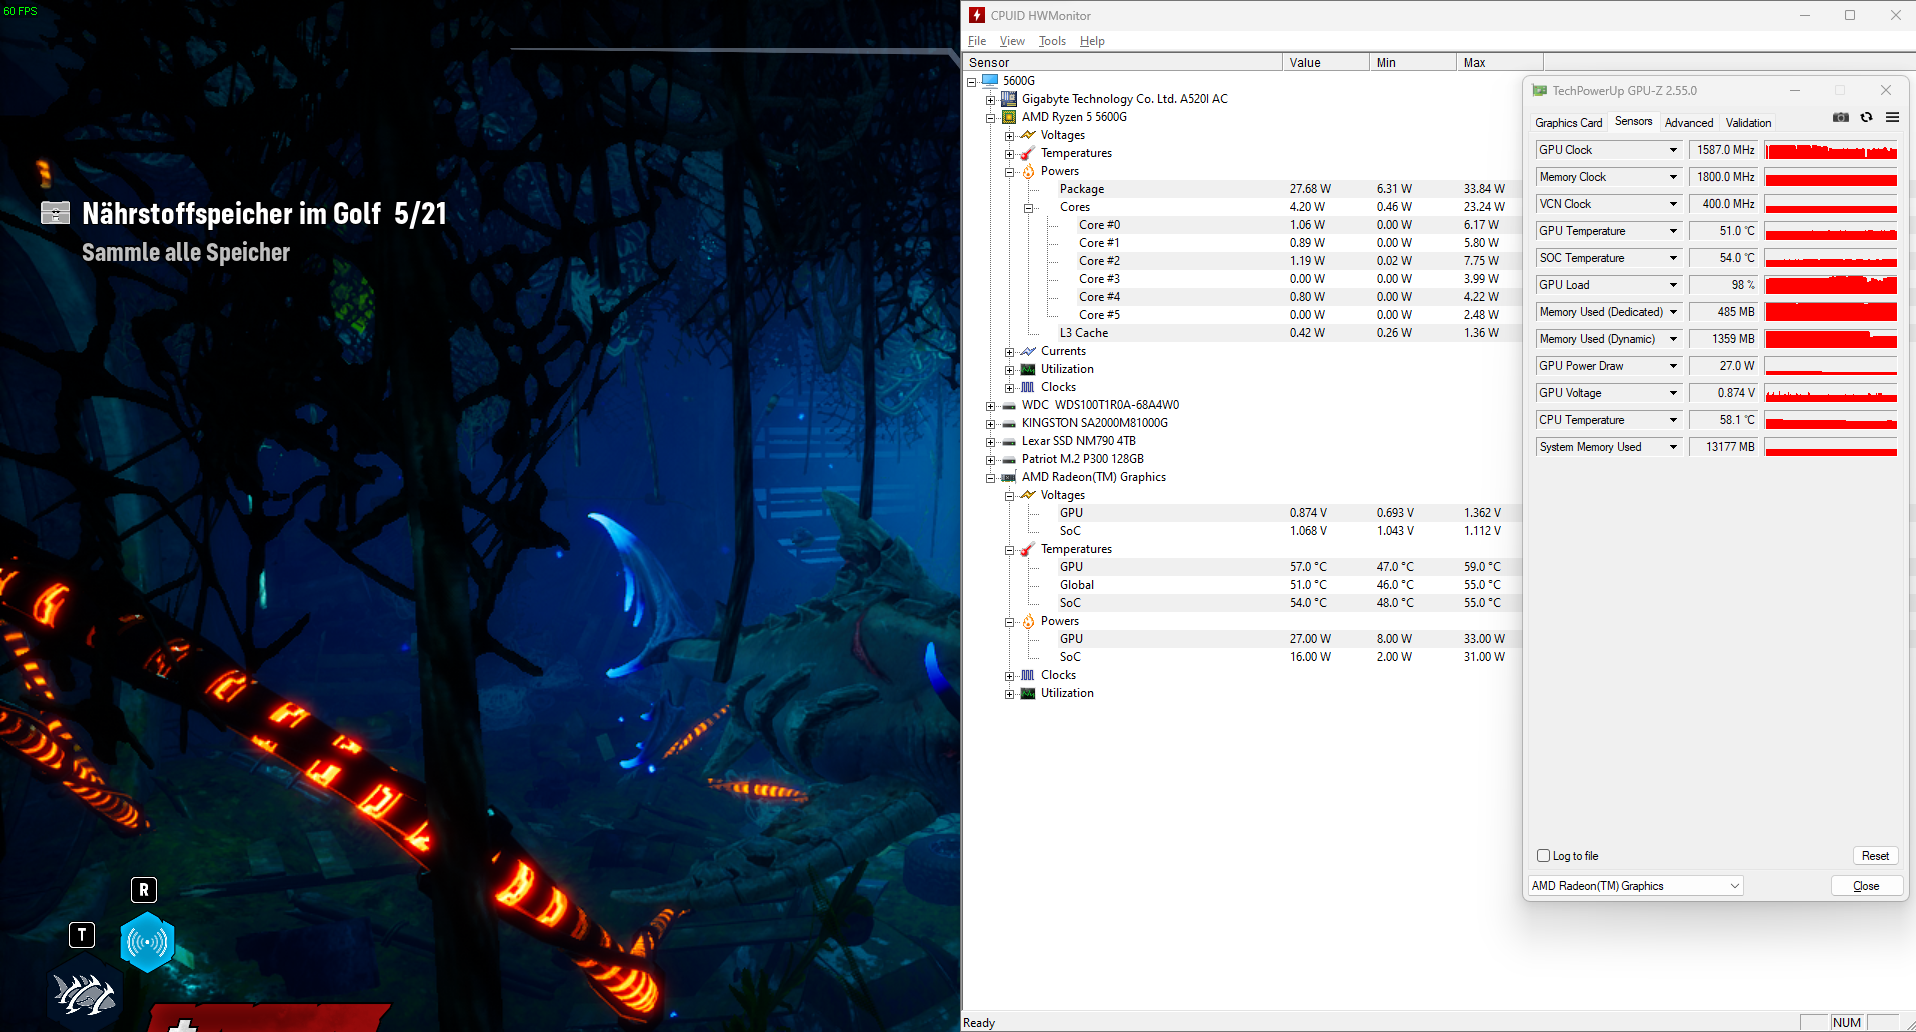Click the T key prompt in game
This screenshot has width=1916, height=1032.
82,935
